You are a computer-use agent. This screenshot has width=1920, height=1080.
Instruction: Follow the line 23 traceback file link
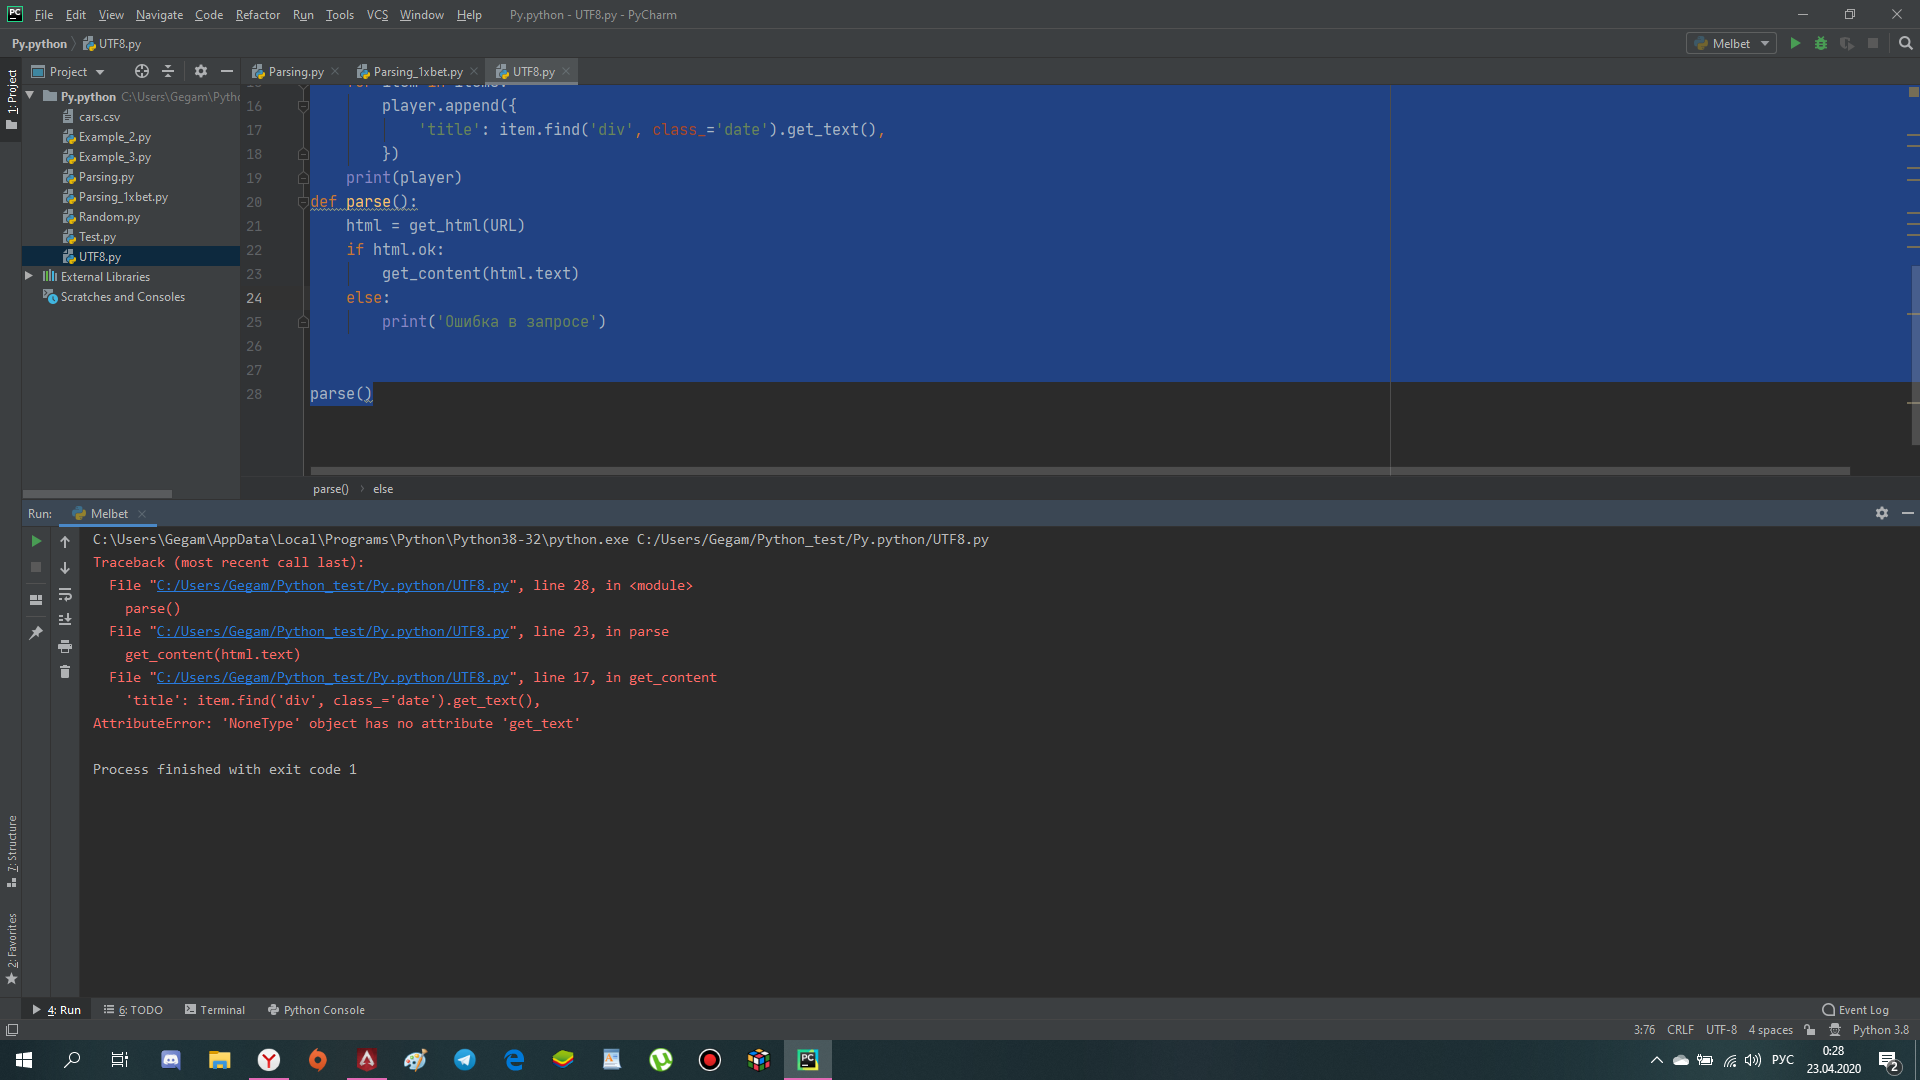[x=332, y=632]
